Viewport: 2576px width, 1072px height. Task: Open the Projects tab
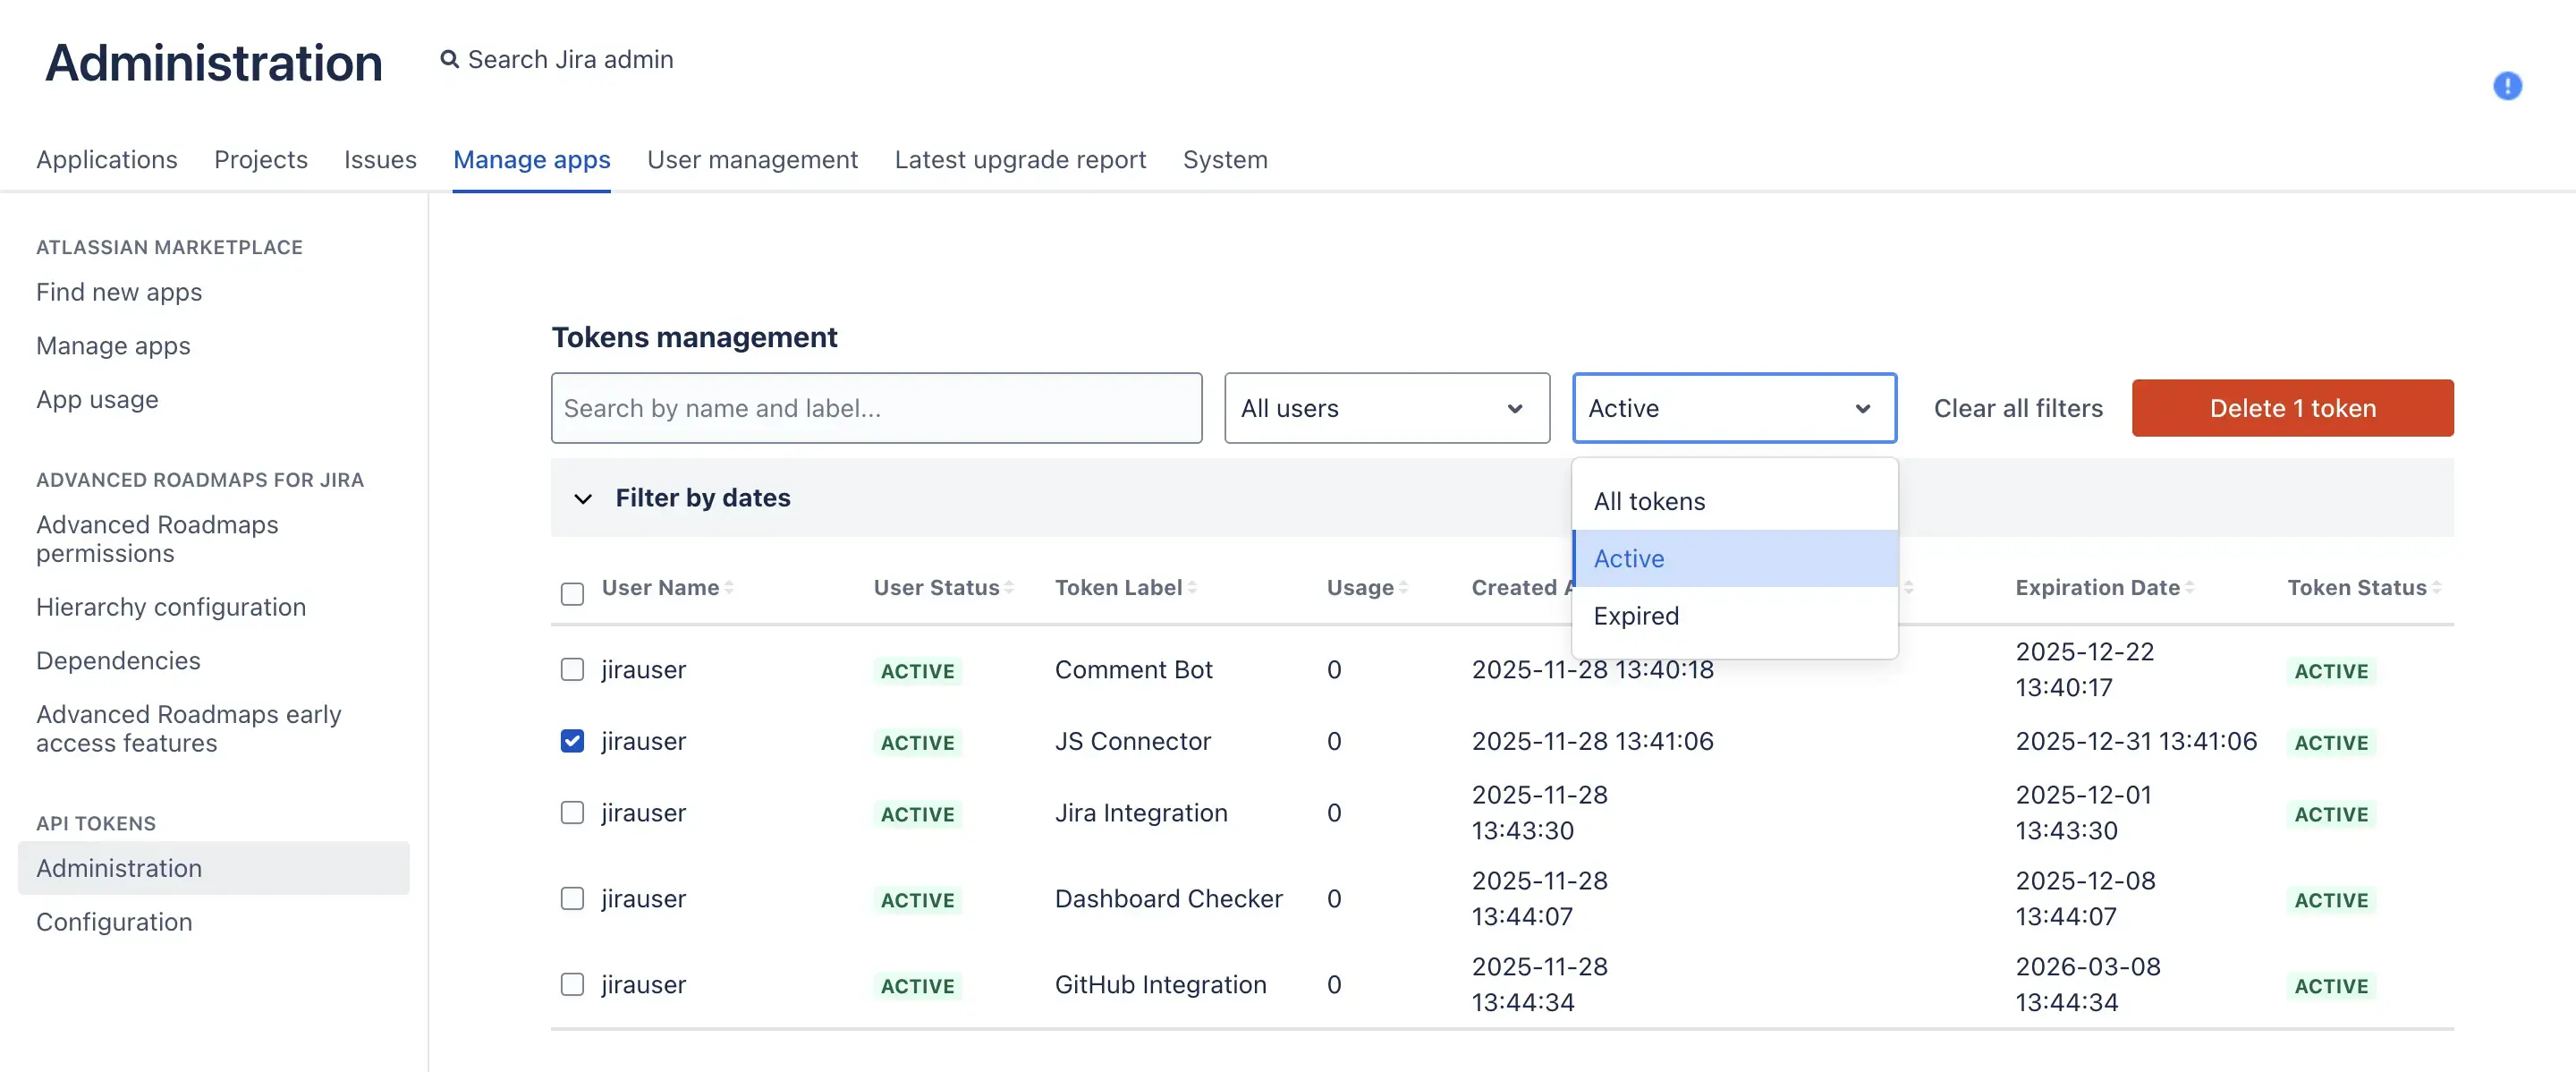(261, 160)
